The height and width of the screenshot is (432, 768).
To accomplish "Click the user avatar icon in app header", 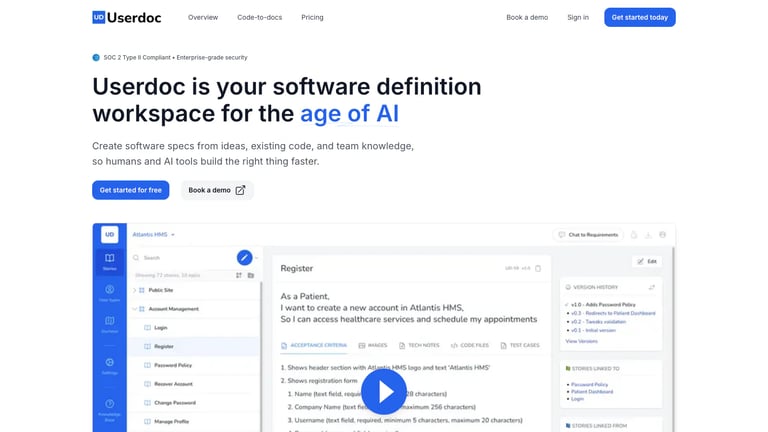I will coord(662,235).
